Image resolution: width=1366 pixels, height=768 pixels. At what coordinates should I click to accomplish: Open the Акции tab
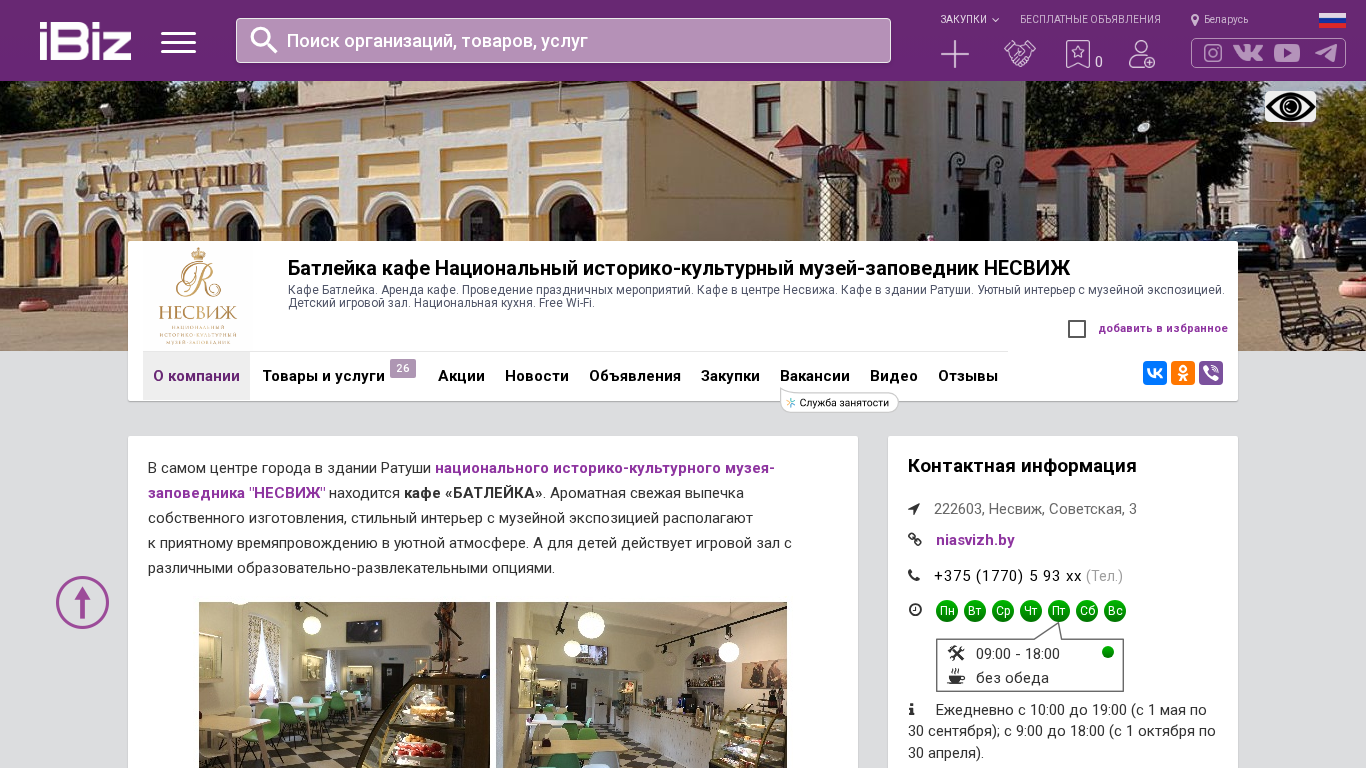(461, 376)
